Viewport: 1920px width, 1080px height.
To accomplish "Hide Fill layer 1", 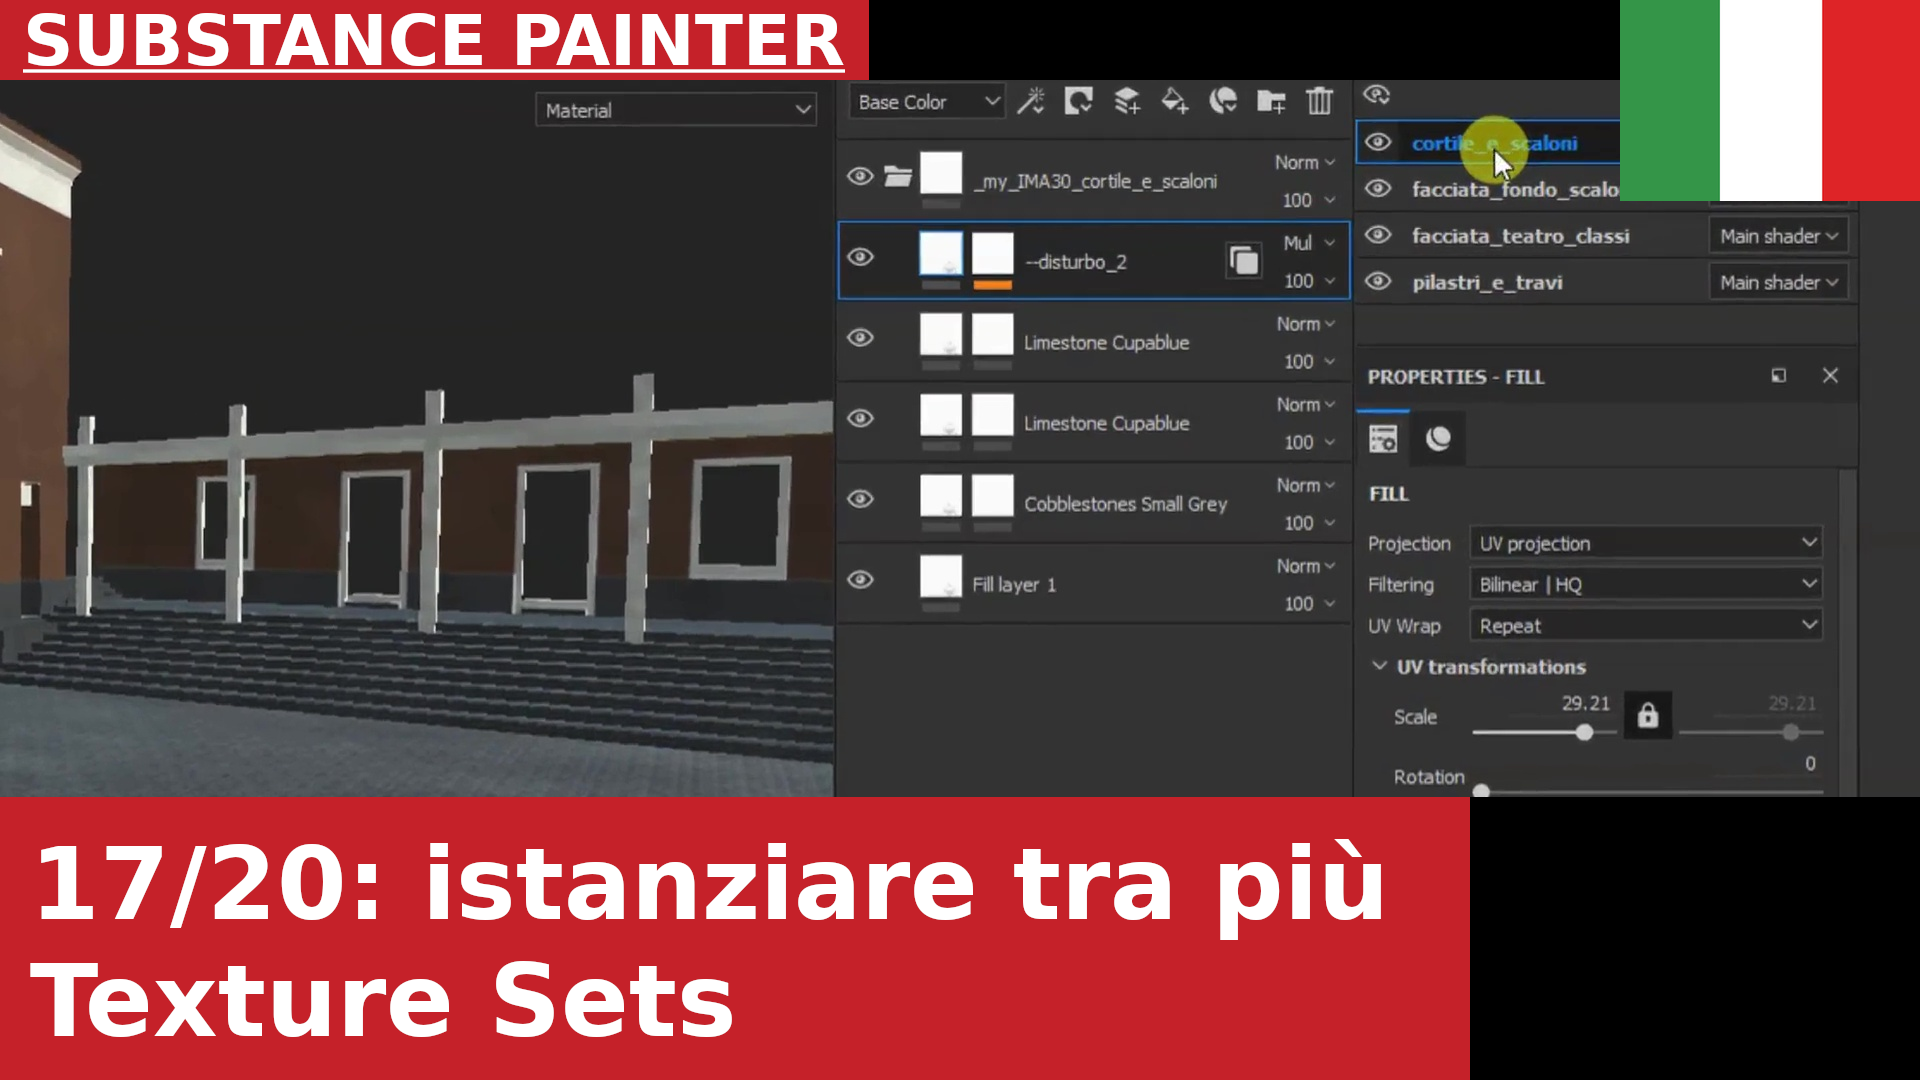I will 860,580.
